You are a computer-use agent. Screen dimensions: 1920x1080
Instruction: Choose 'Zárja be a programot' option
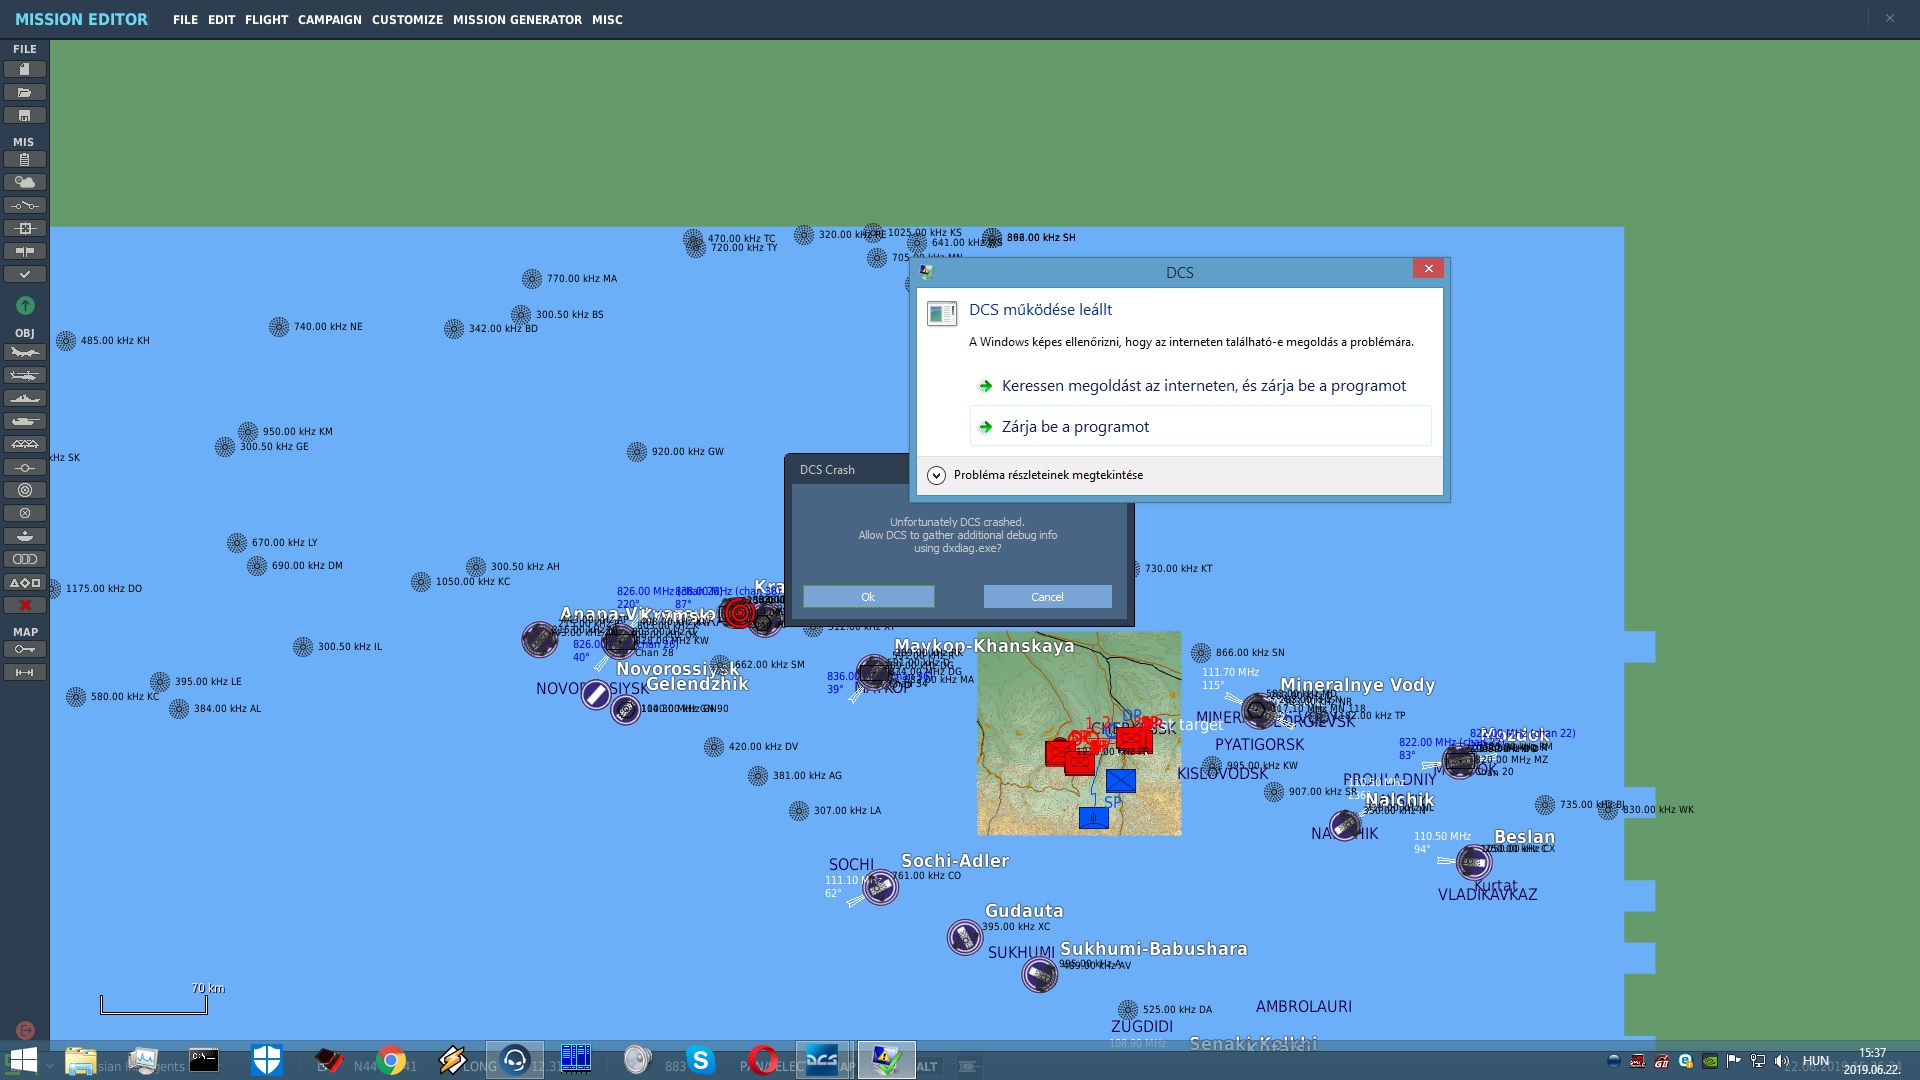[1200, 426]
